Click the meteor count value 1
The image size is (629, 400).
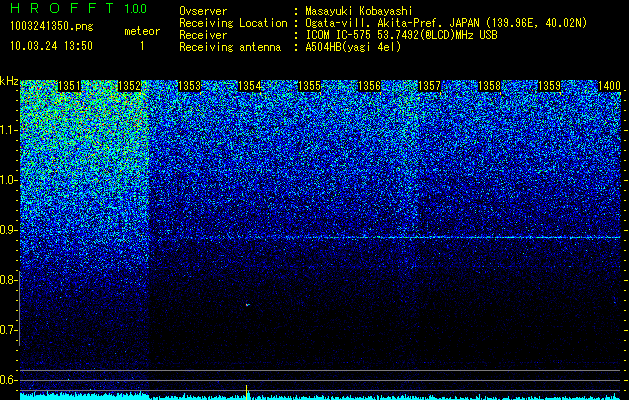tap(142, 46)
